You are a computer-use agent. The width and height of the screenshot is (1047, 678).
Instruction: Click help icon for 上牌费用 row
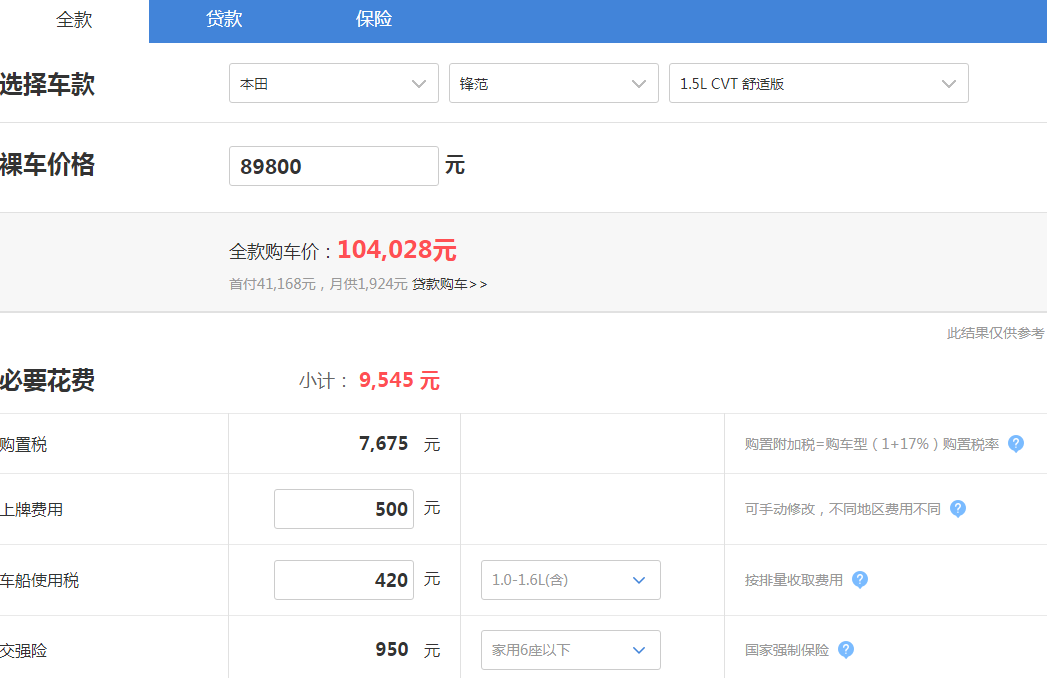[958, 509]
